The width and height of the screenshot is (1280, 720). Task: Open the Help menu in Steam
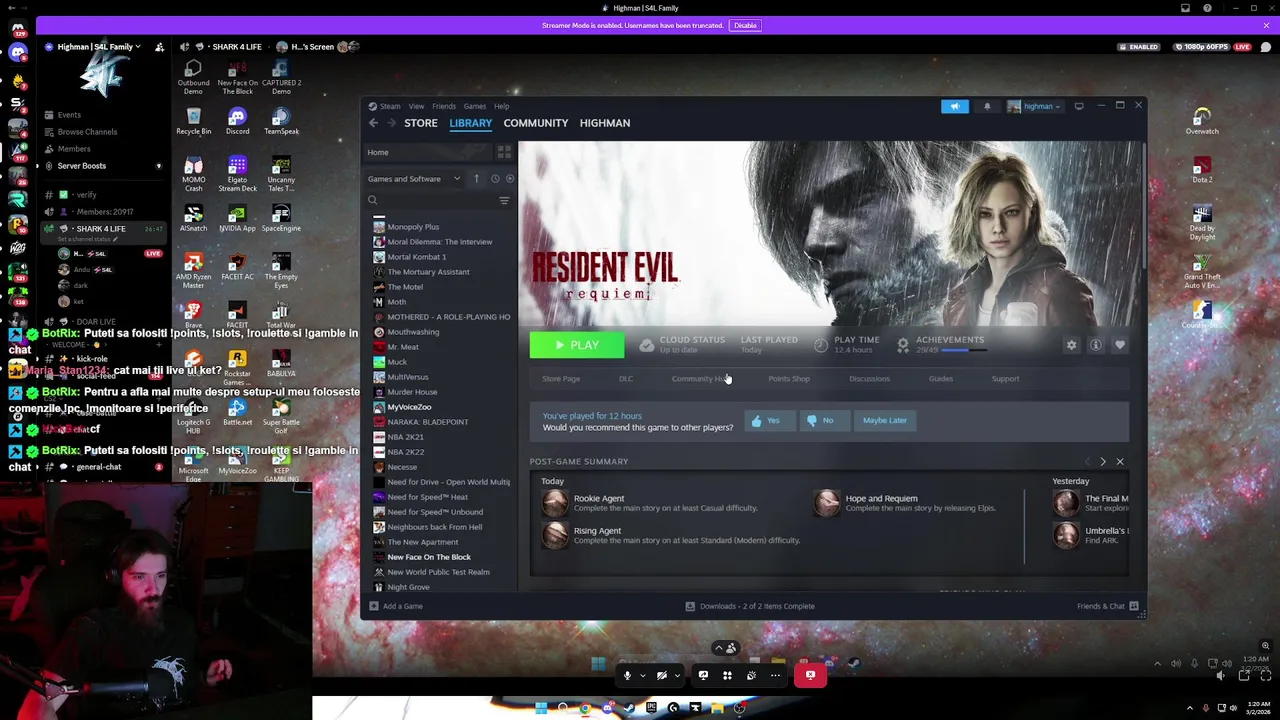[x=501, y=106]
